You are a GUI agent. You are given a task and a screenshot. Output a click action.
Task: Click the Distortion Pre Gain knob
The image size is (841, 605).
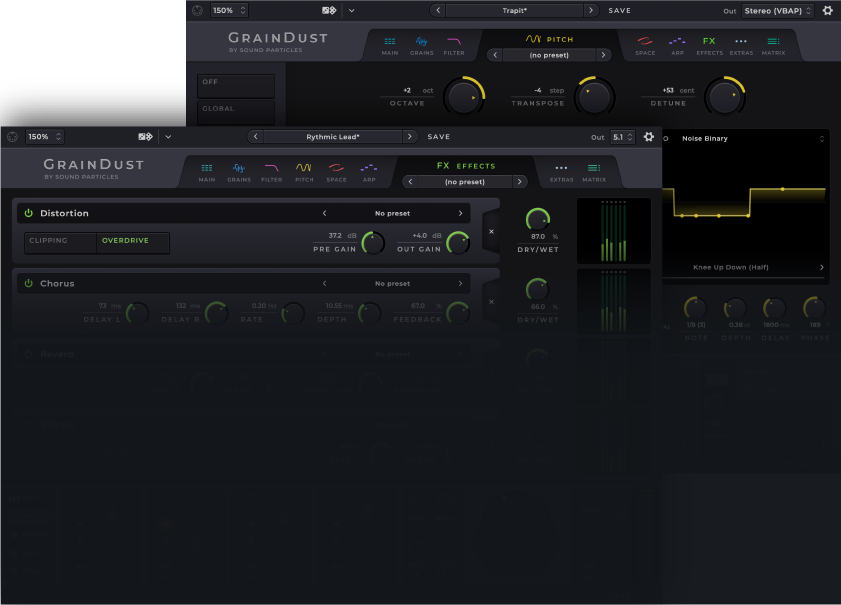coord(372,242)
